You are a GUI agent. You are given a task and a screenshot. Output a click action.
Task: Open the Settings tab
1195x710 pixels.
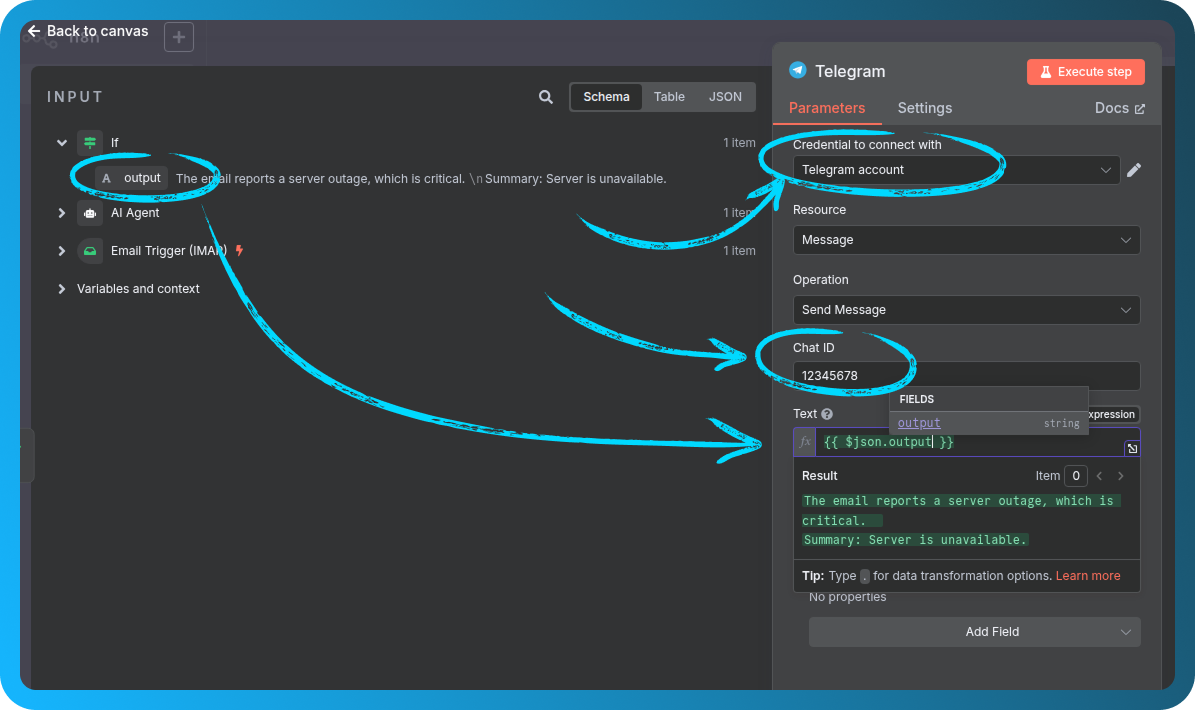(x=924, y=108)
